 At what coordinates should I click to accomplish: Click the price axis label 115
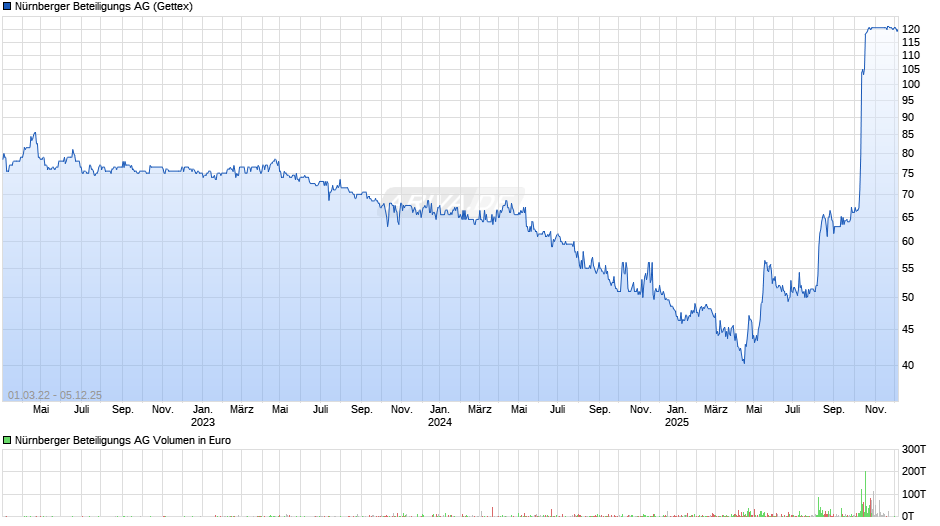click(x=911, y=43)
